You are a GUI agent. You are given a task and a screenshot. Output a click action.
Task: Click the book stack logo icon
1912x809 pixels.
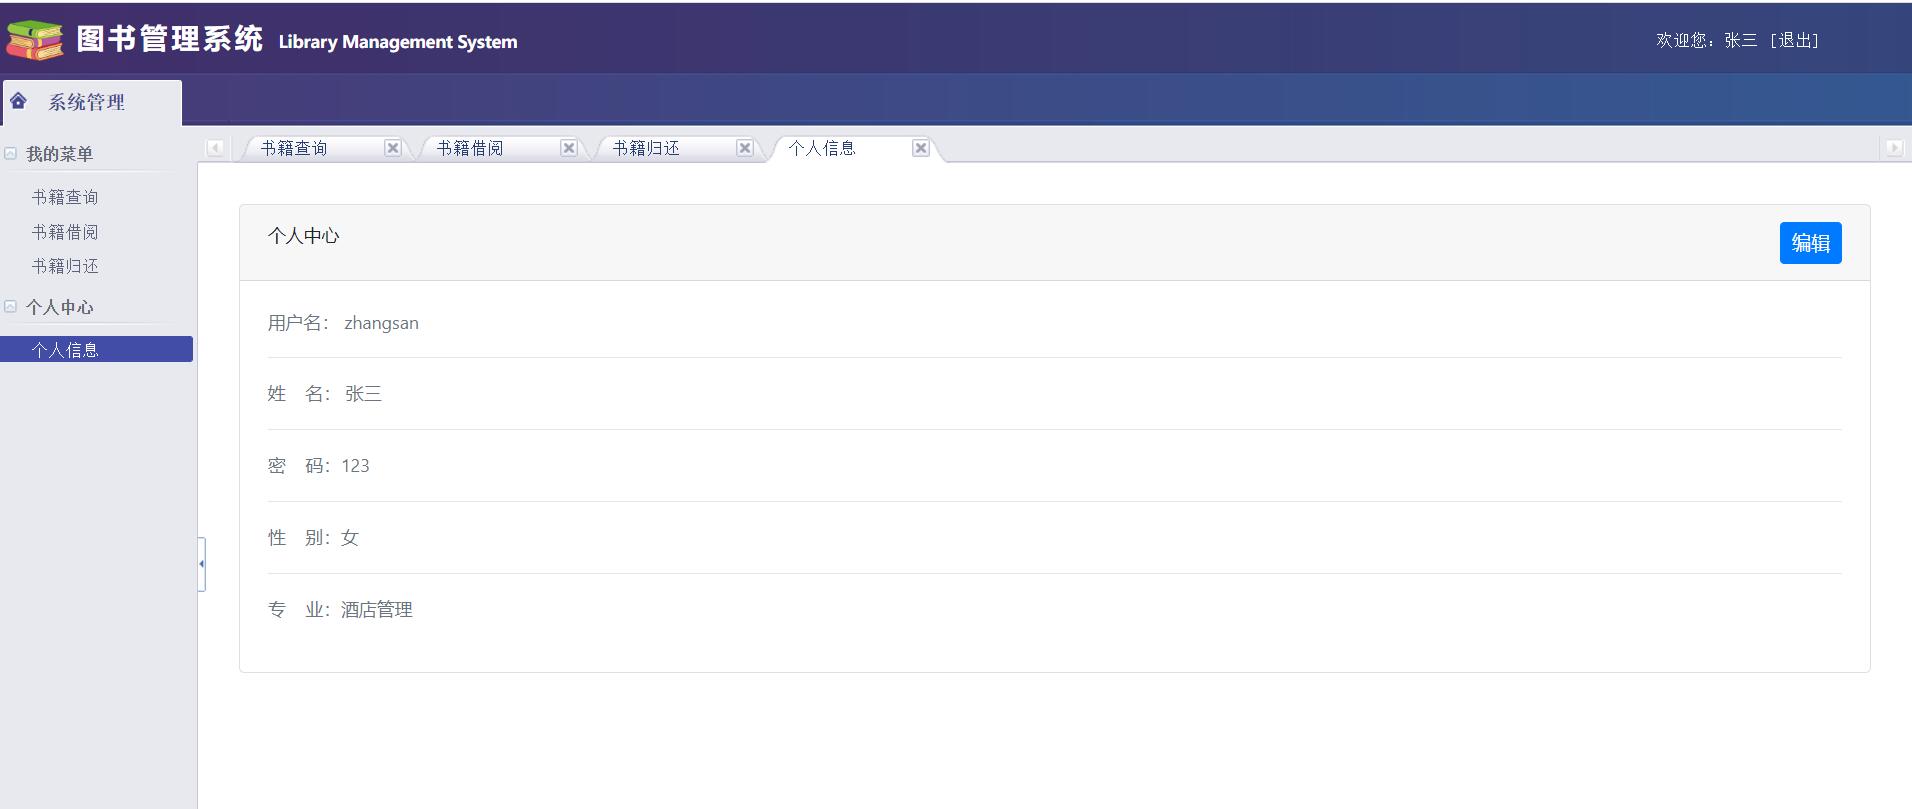[x=35, y=40]
